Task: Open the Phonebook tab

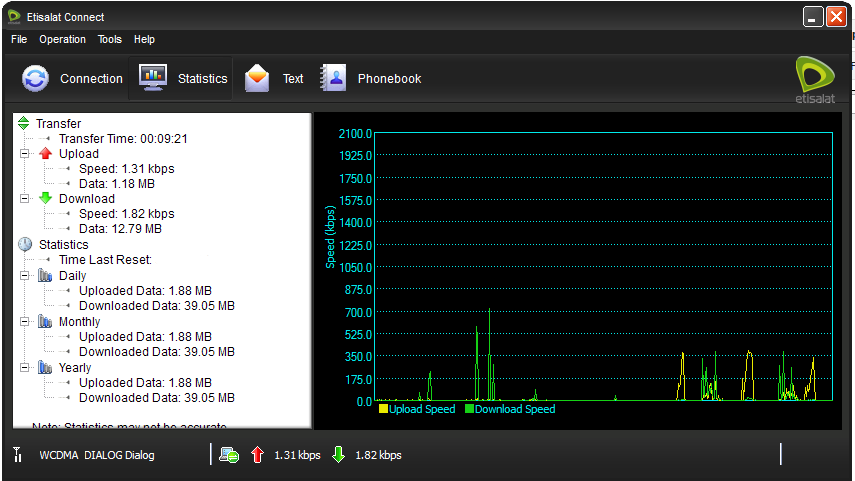Action: (x=371, y=79)
